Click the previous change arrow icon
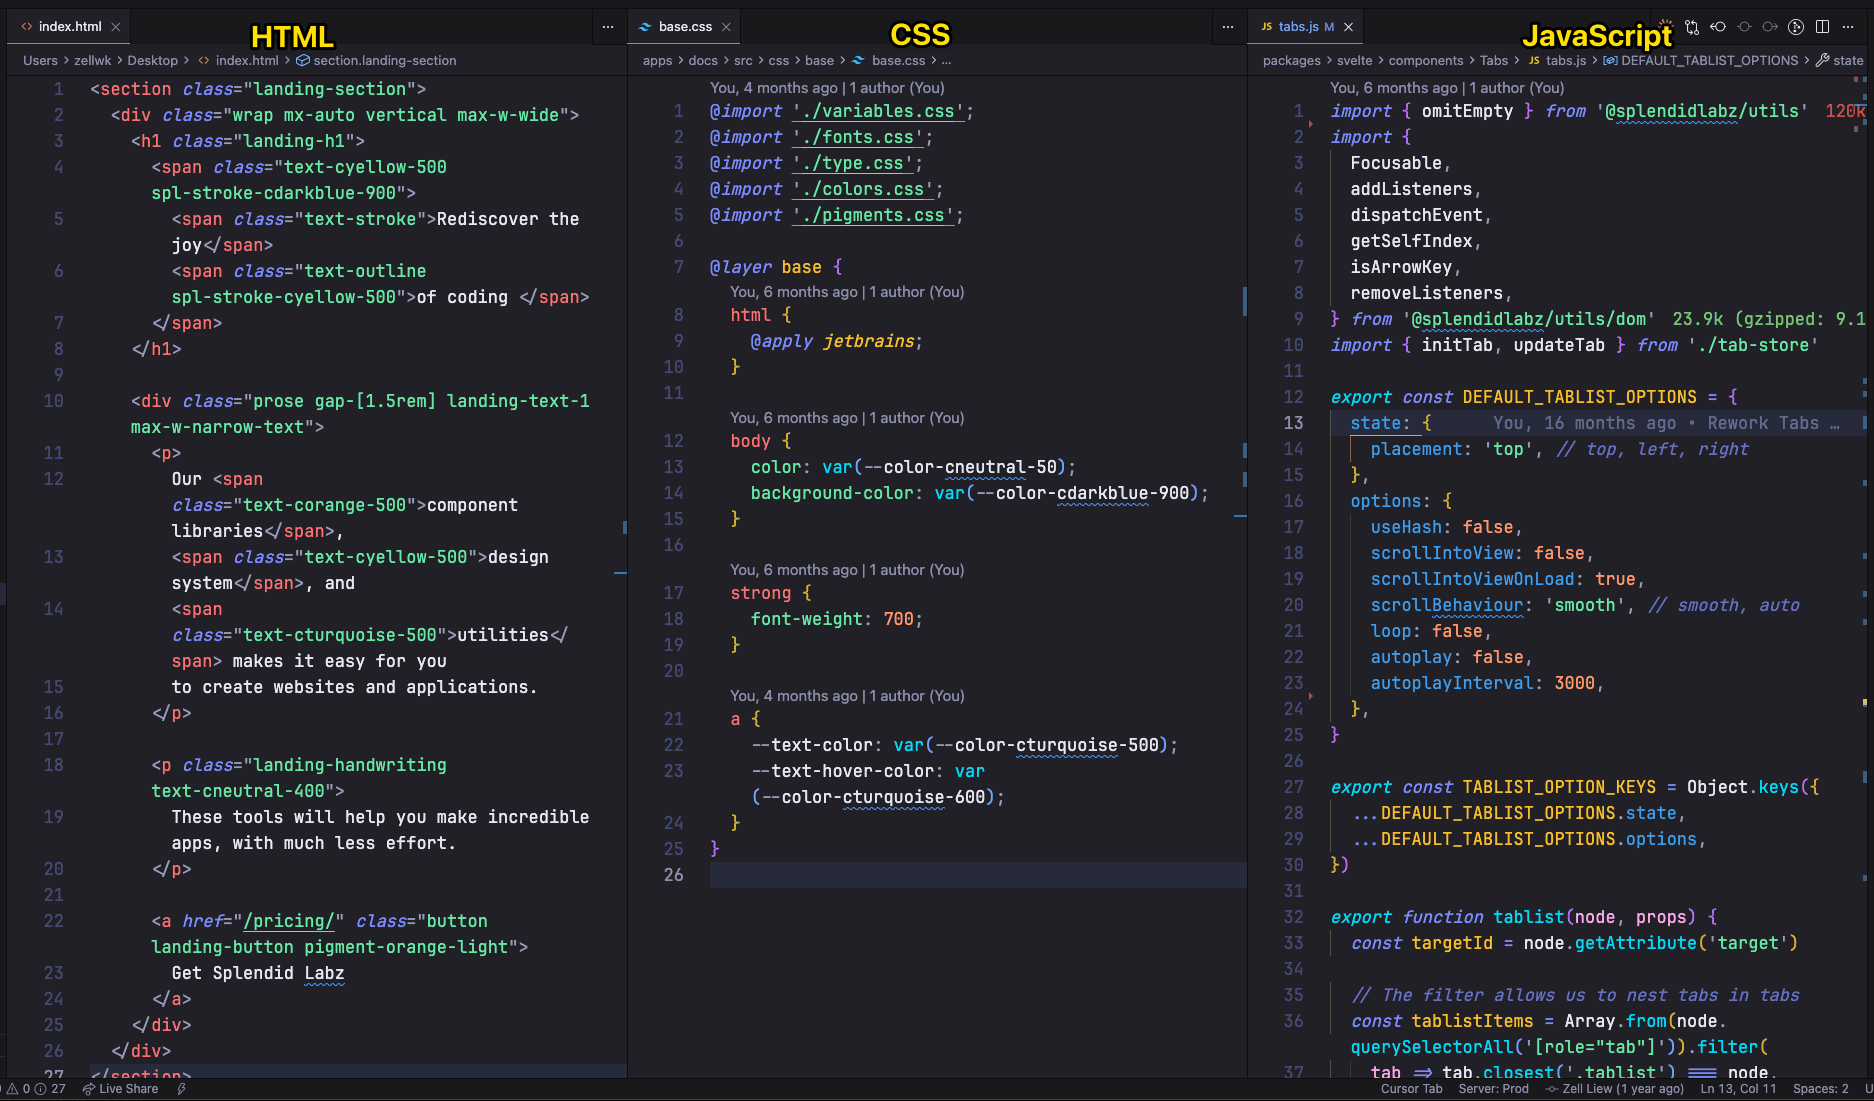 (1718, 27)
